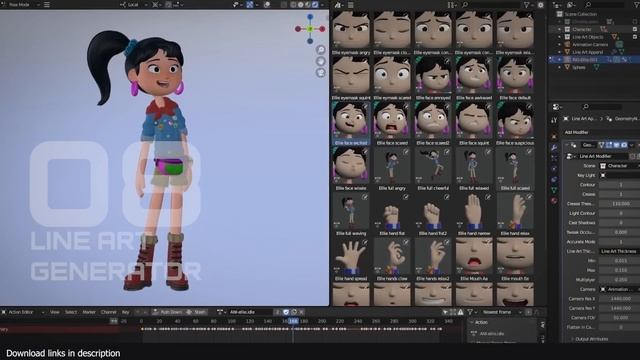Open the Select menu in Action Editor

pos(71,312)
